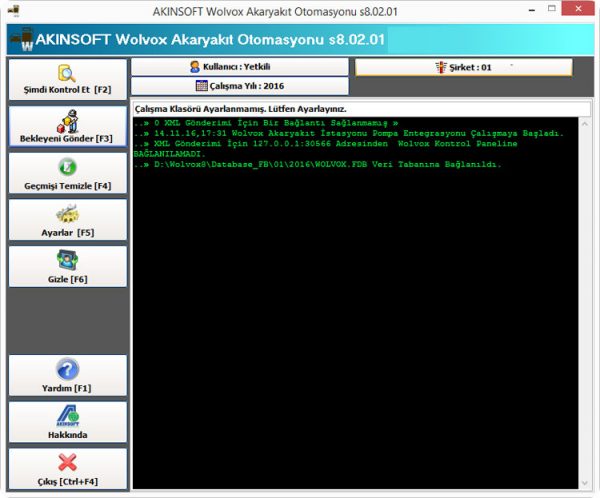Open the Çalışma Yılı : 2016 button
Viewport: 600px width, 498px height.
[240, 86]
